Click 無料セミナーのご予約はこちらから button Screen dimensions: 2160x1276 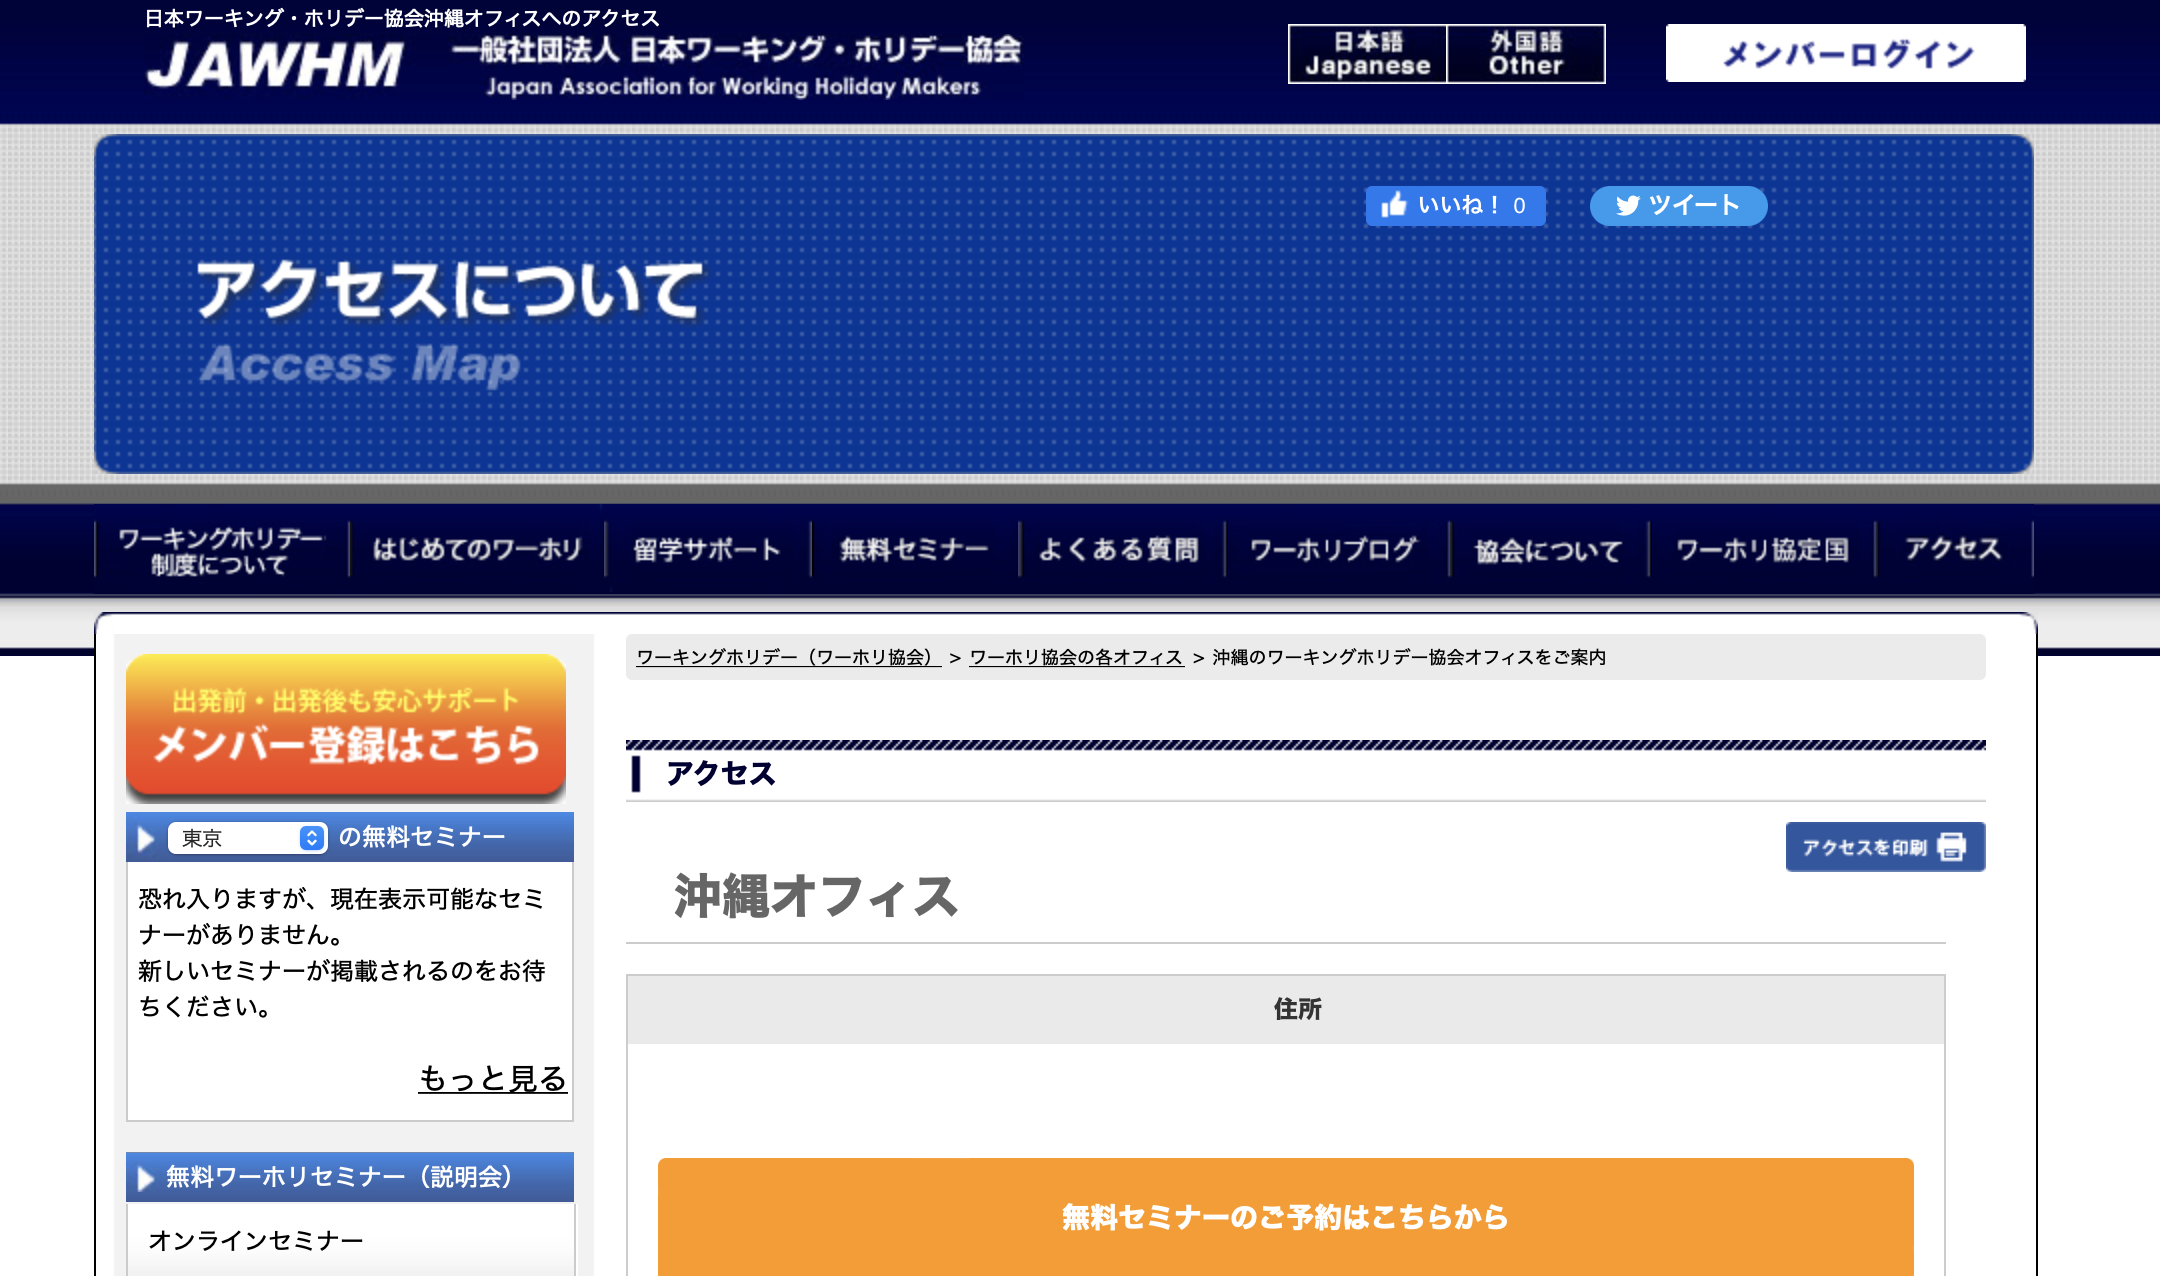click(x=1285, y=1216)
